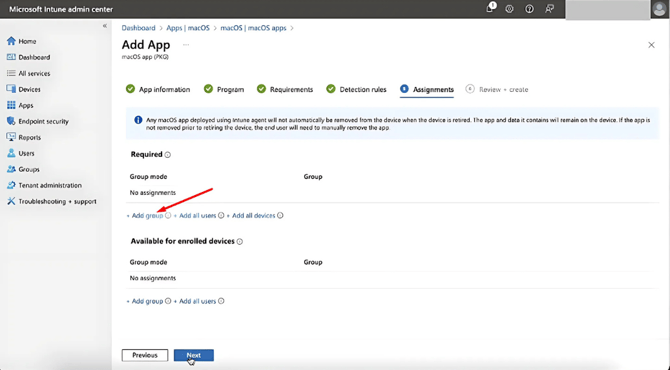Switch to Requirements step
The height and width of the screenshot is (370, 670).
coord(285,89)
